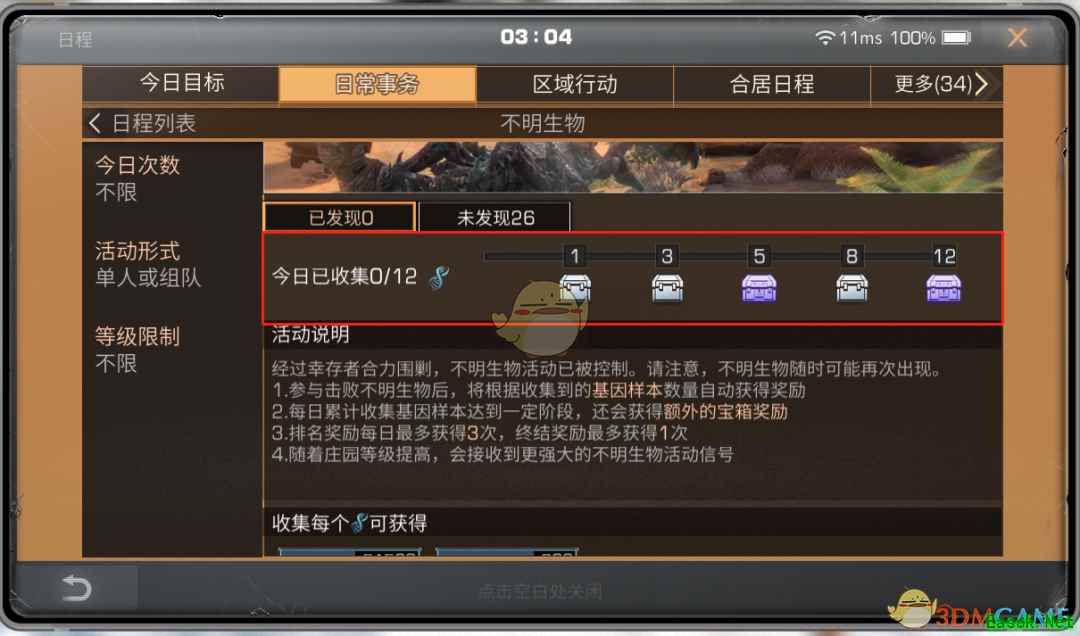Open the purple chest under milestone 12
The width and height of the screenshot is (1080, 636).
944,288
